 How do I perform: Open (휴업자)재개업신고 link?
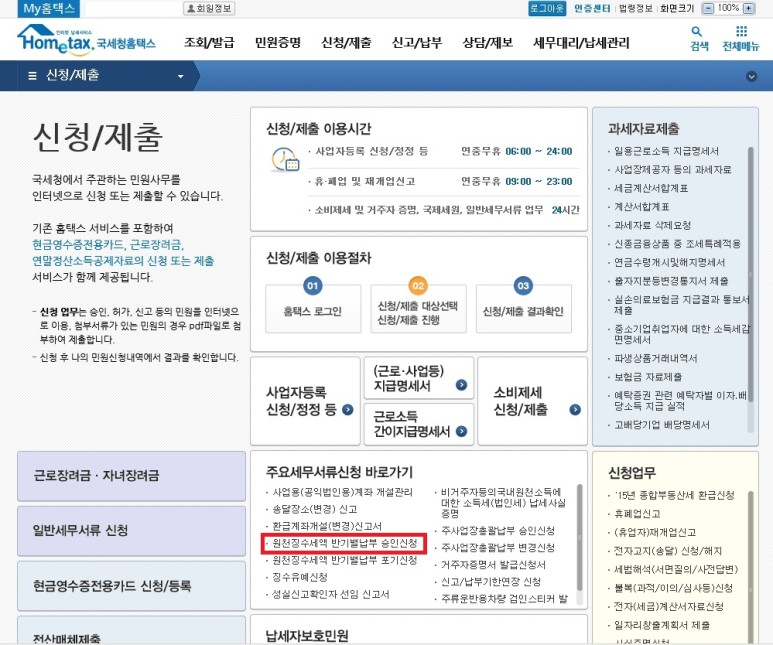pos(655,532)
